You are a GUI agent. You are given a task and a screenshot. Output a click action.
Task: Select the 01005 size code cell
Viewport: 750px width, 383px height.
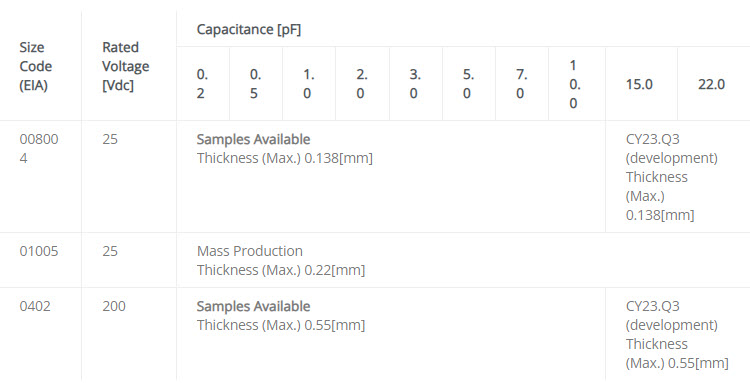click(x=39, y=251)
